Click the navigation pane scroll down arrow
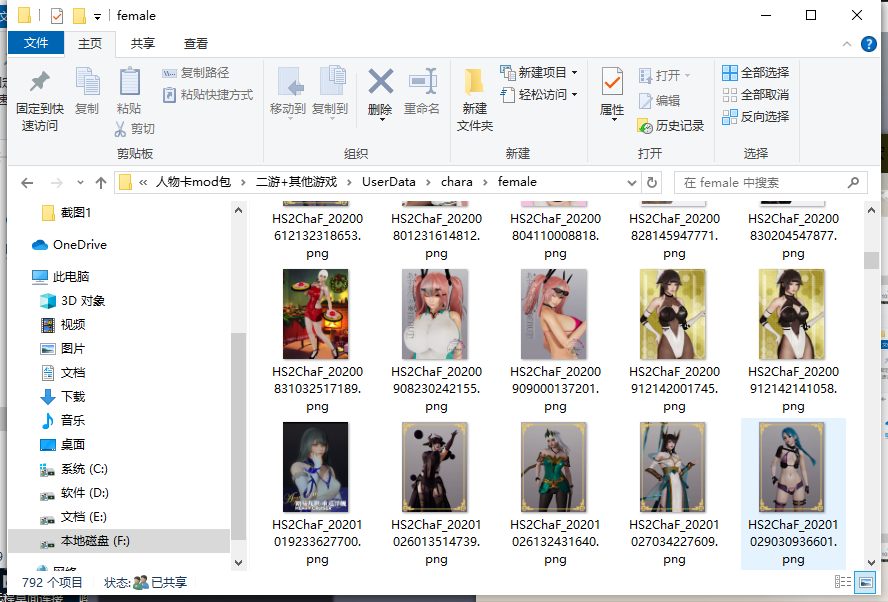The height and width of the screenshot is (602, 888). [238, 562]
